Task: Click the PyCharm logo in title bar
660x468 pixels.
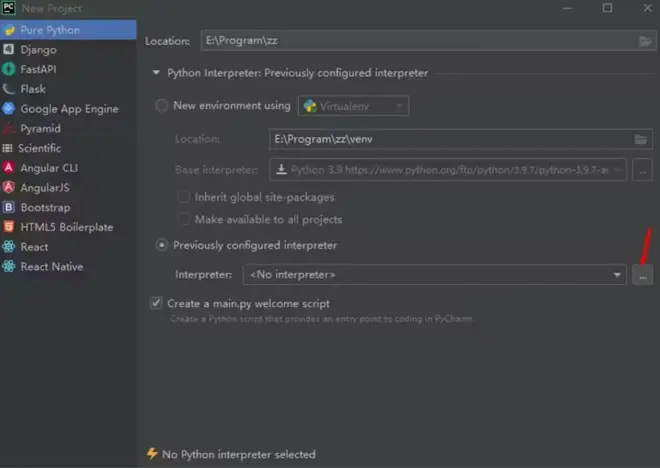Action: coord(8,8)
